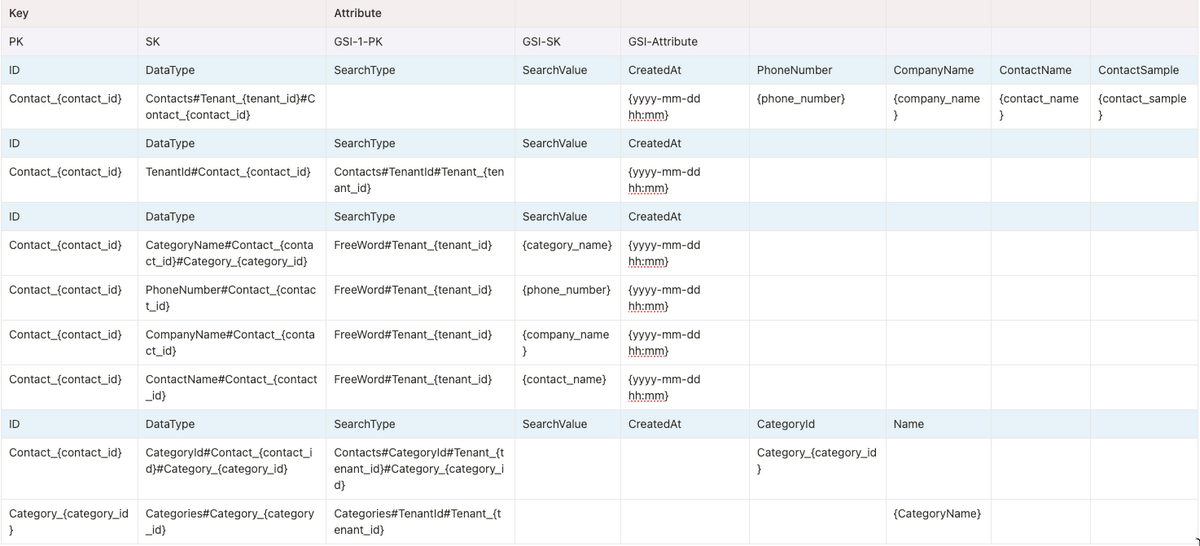This screenshot has width=1200, height=546.
Task: Click the CompanyName#Contact_{contact_id} cell
Action: coord(232,342)
